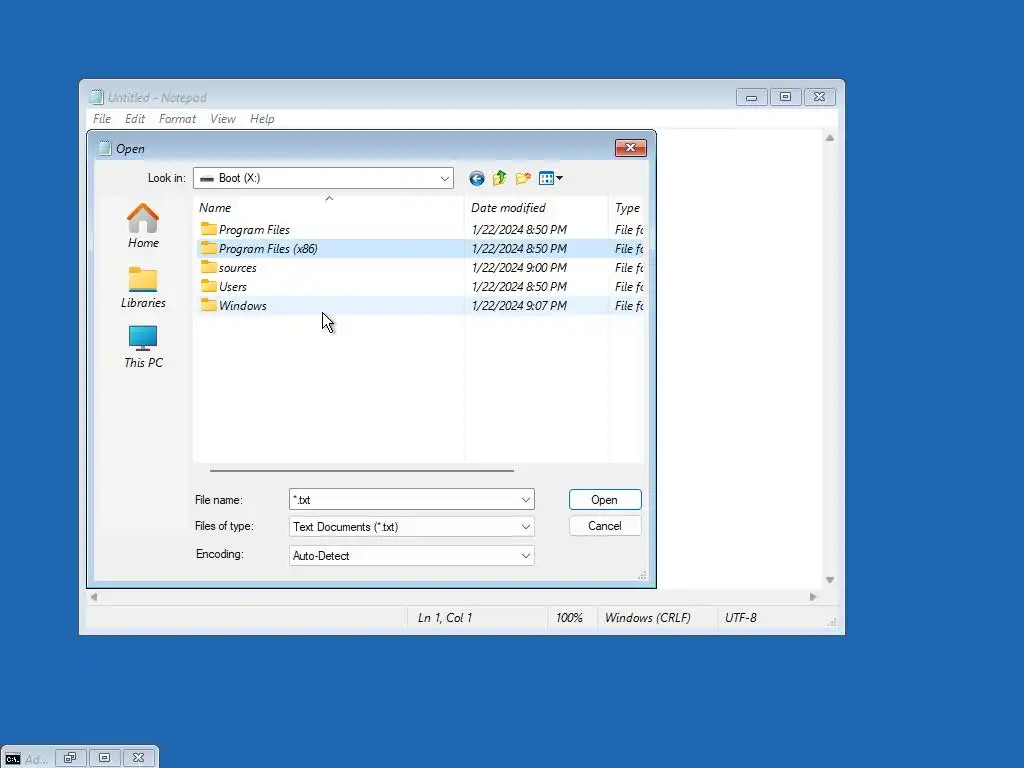Select Libraries in the places sidebar
The height and width of the screenshot is (768, 1024).
coord(143,287)
